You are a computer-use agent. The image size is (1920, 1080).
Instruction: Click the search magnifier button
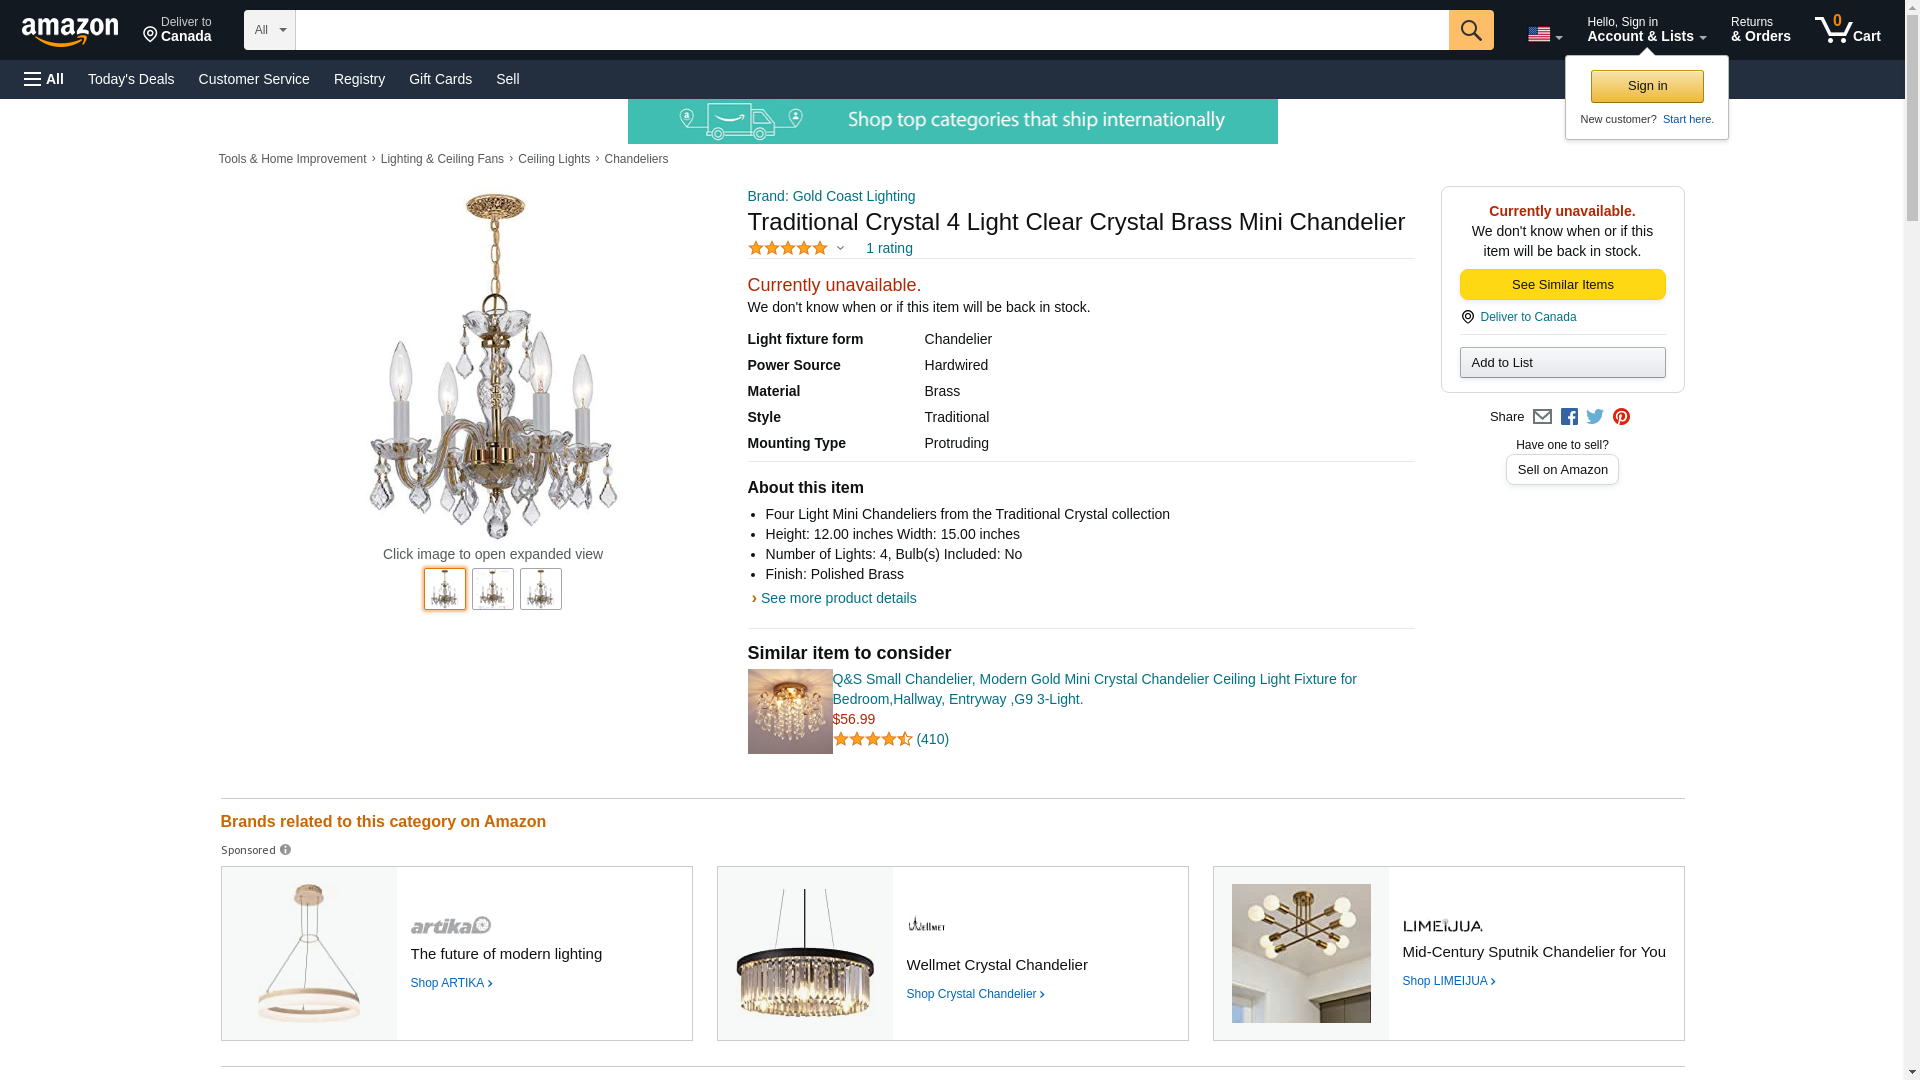pyautogui.click(x=1470, y=30)
